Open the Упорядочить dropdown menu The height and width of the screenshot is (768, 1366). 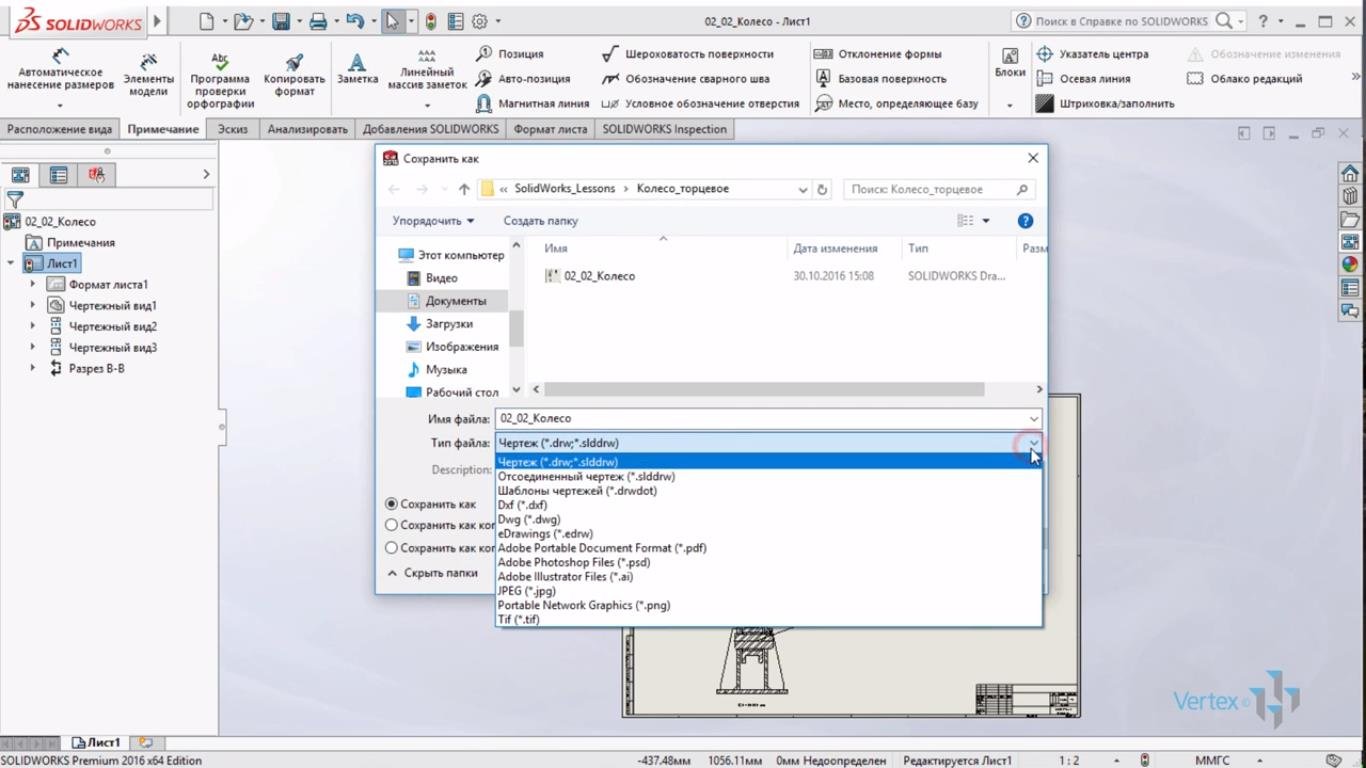(433, 221)
